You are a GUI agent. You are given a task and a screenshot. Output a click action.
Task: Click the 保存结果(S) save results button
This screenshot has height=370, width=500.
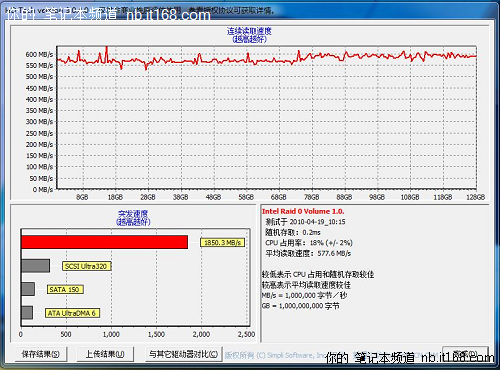coord(41,354)
